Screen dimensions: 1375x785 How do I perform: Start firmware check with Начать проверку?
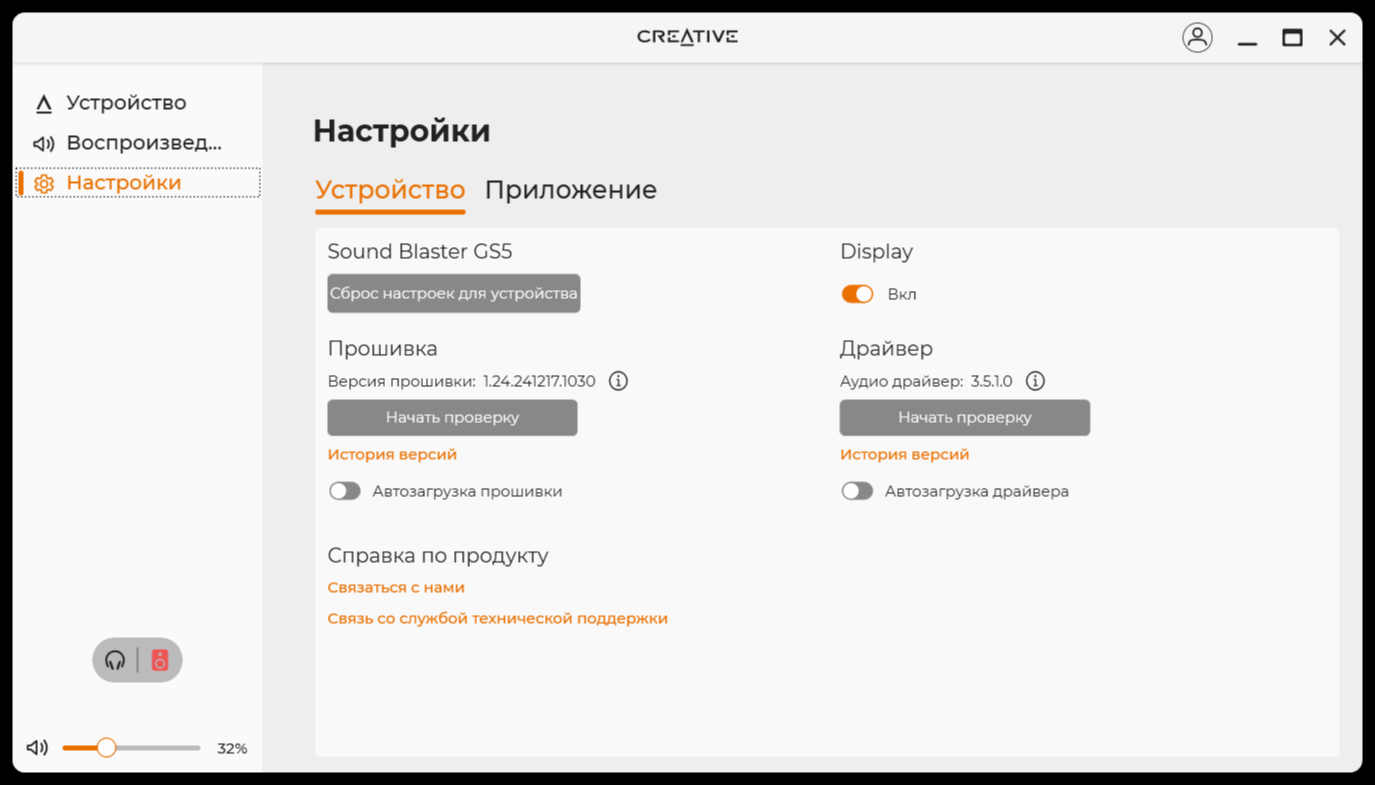click(452, 418)
